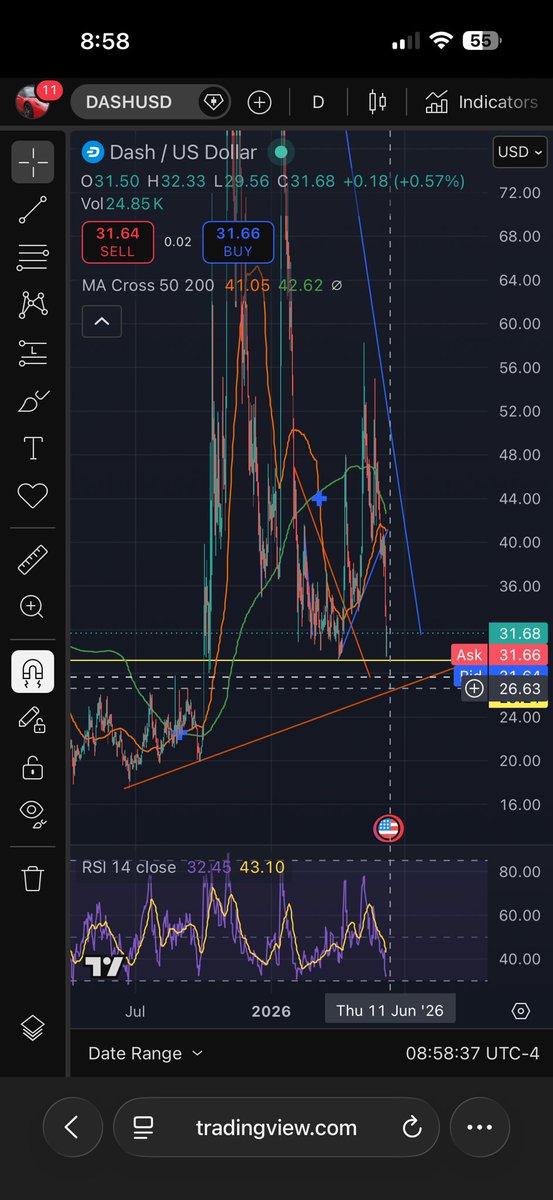The width and height of the screenshot is (553, 1200).
Task: Open the Indicators menu
Action: [x=481, y=102]
